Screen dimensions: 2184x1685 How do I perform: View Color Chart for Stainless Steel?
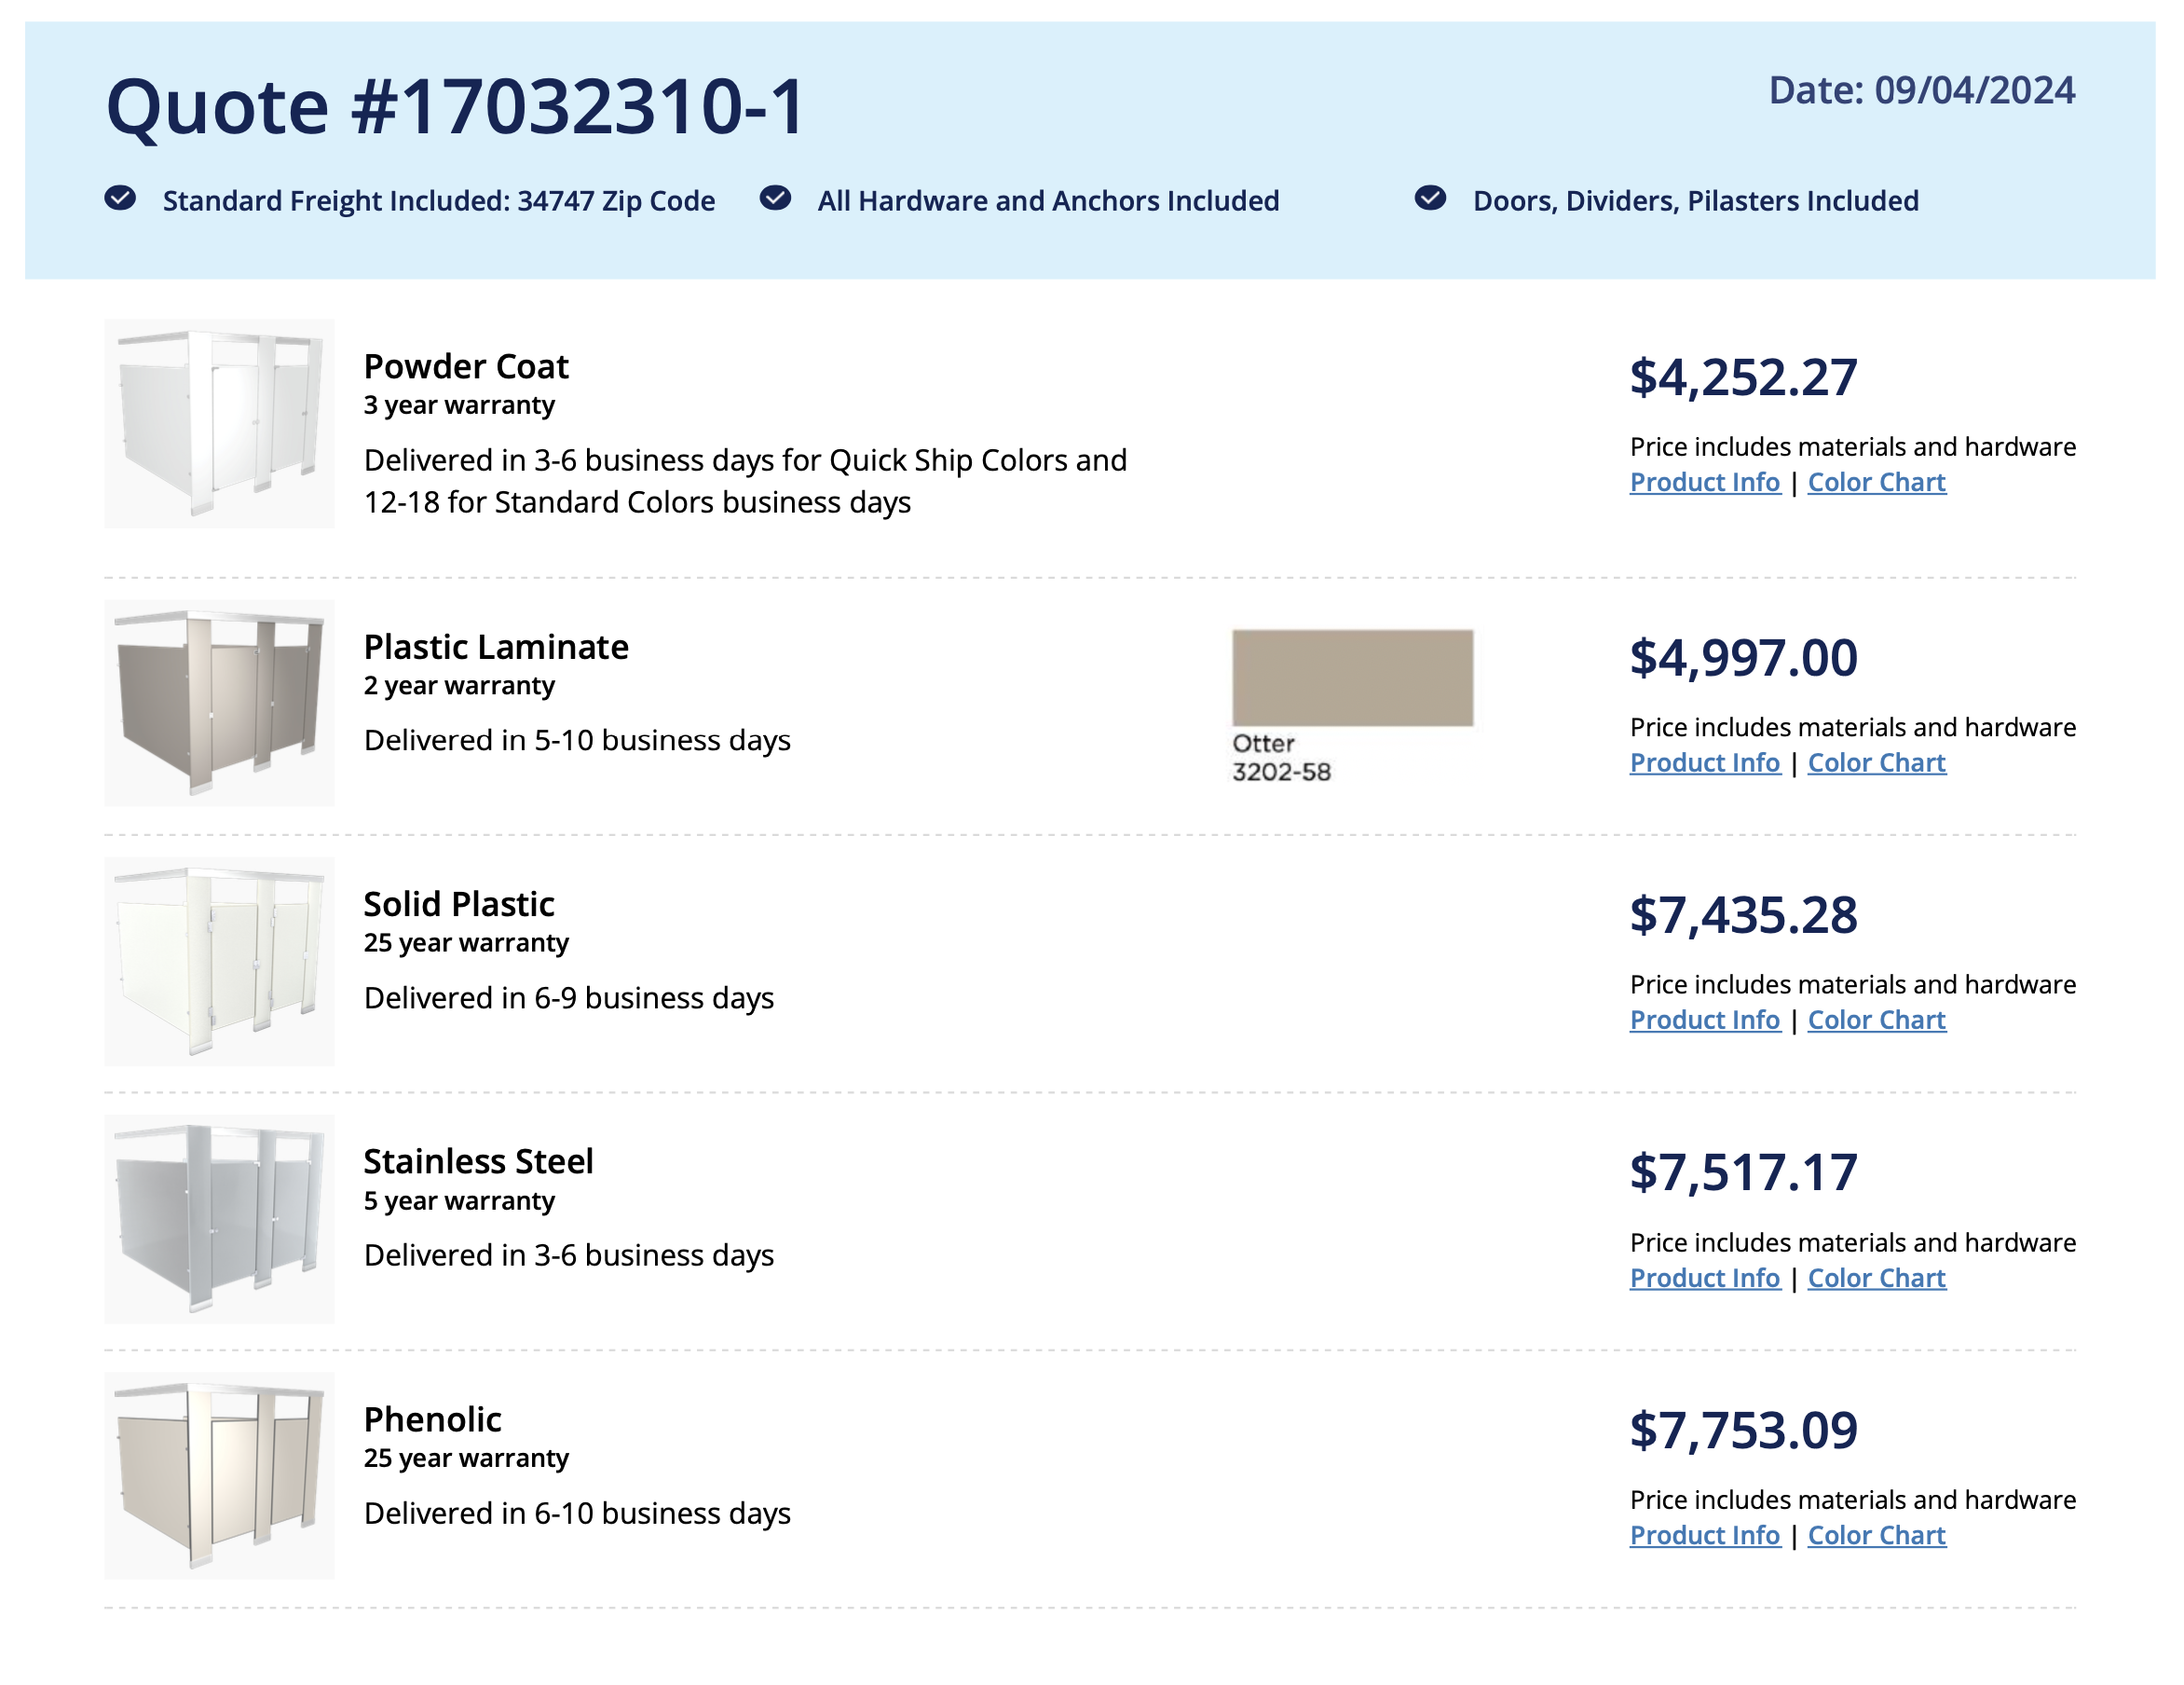coord(1876,1278)
